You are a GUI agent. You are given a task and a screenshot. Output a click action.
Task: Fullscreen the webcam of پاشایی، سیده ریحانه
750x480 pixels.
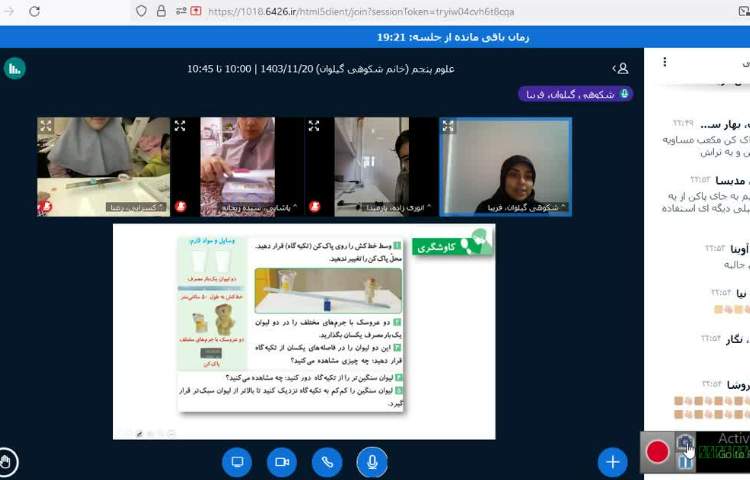coord(180,126)
